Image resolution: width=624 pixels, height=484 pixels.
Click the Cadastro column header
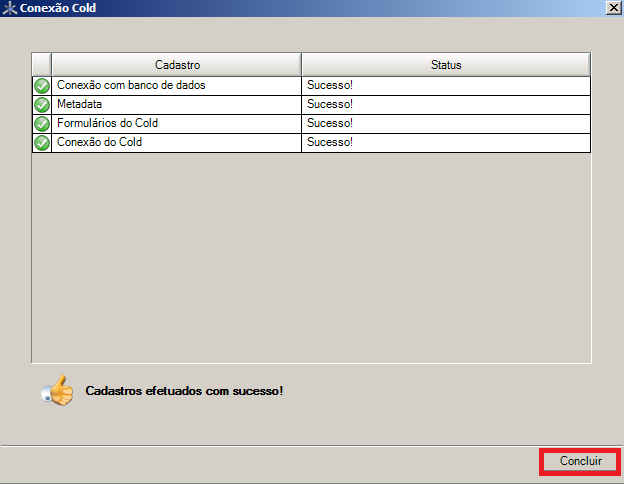[x=177, y=64]
